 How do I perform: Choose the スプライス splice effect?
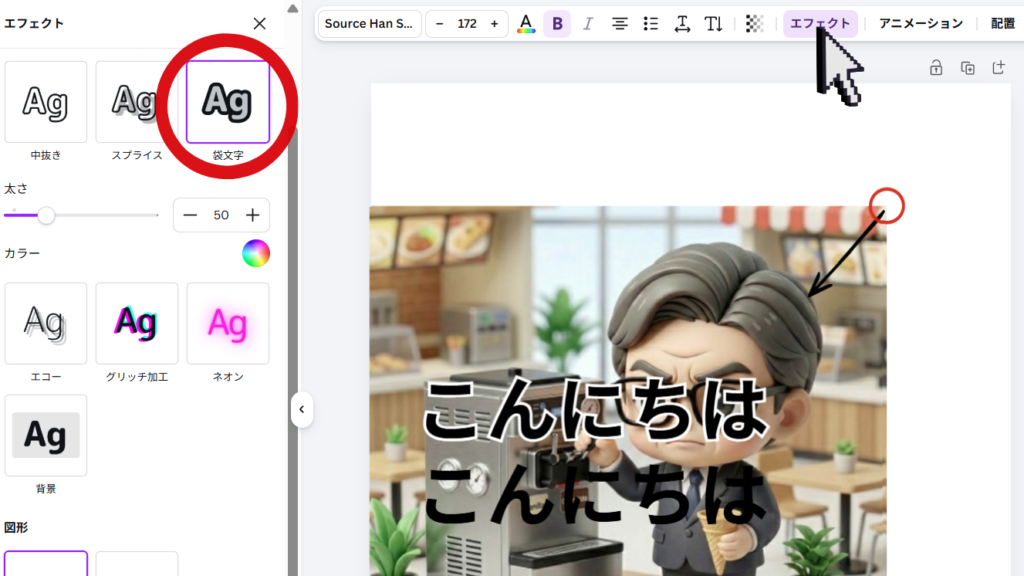[136, 102]
